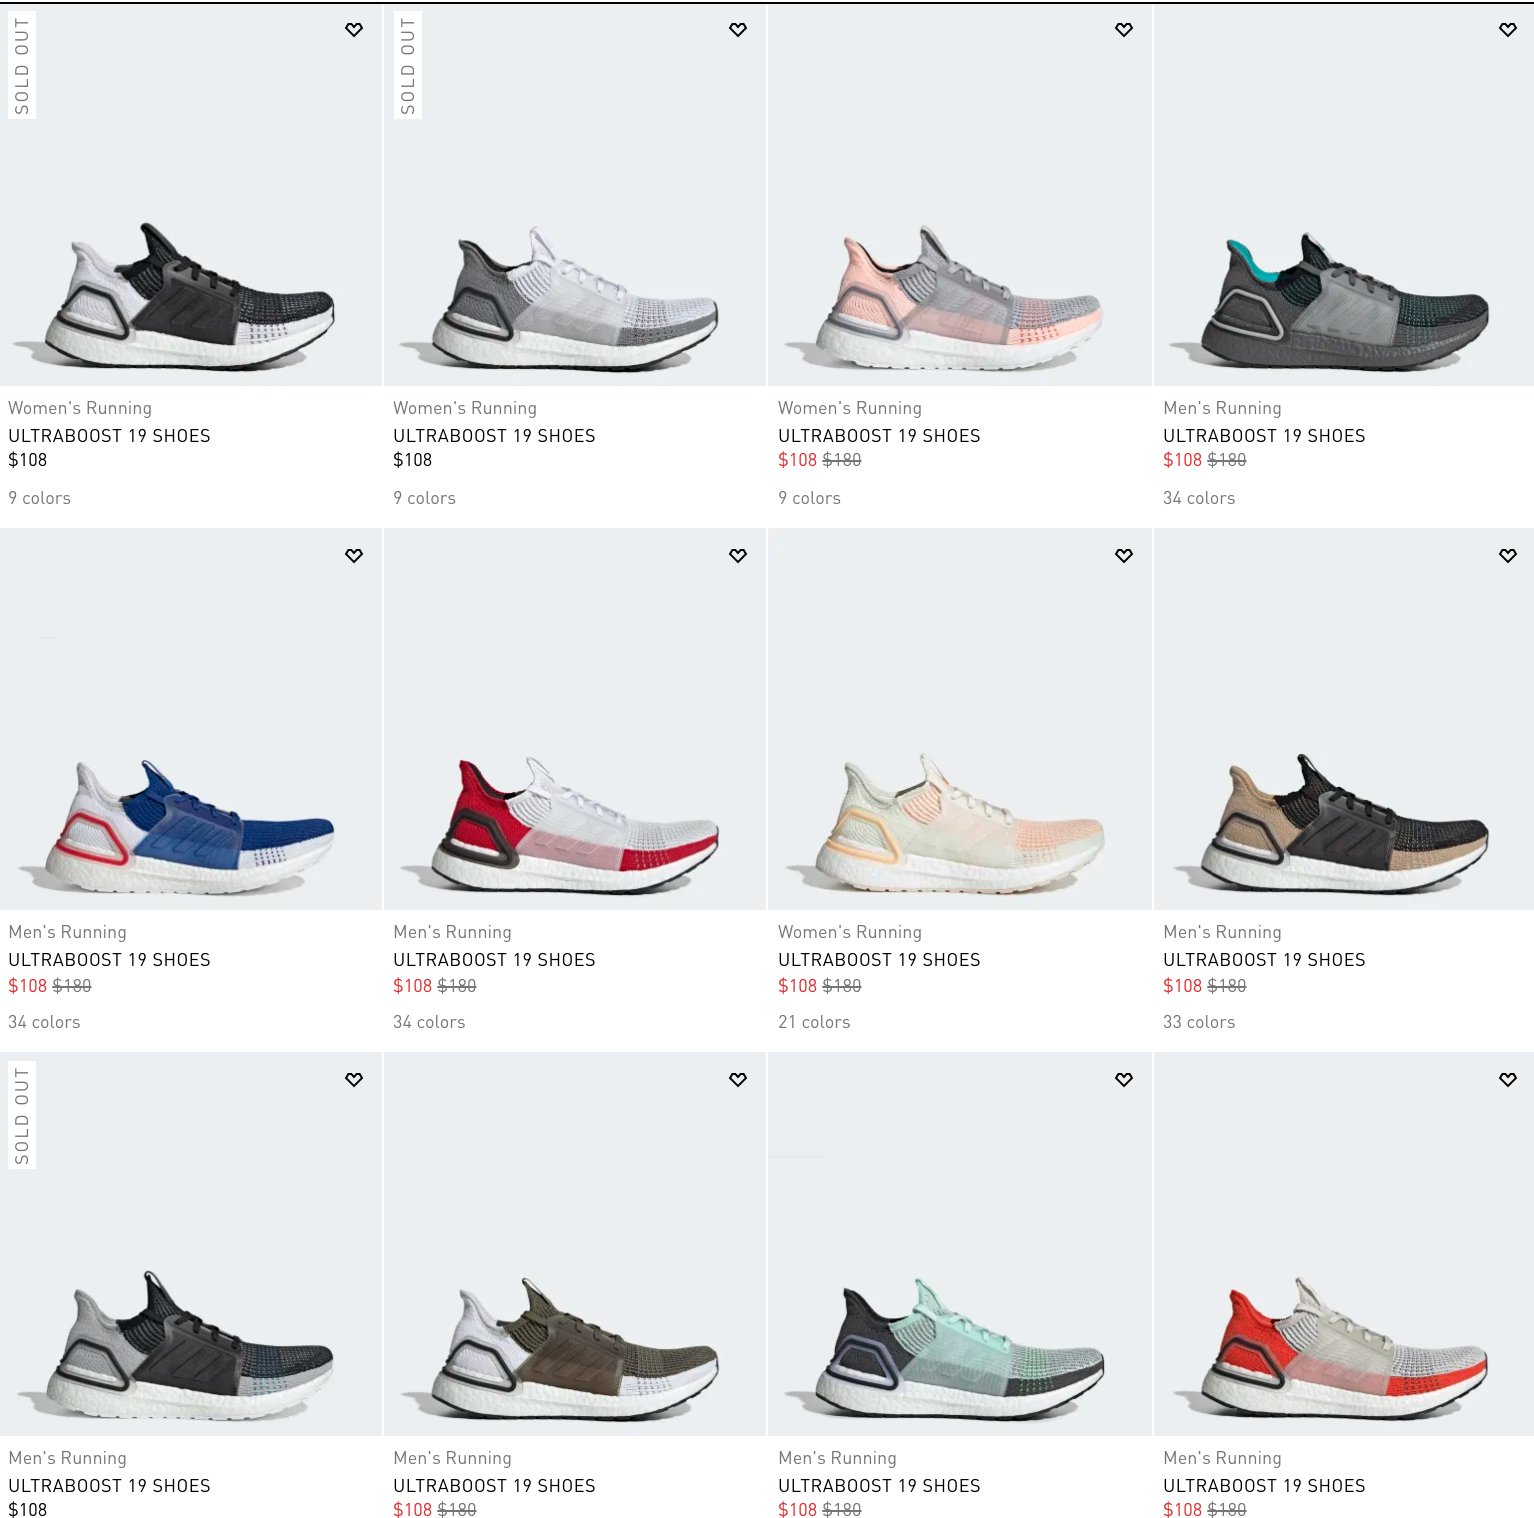1534x1518 pixels.
Task: Save the blue men's Ultraboost via heart
Action: (x=354, y=555)
